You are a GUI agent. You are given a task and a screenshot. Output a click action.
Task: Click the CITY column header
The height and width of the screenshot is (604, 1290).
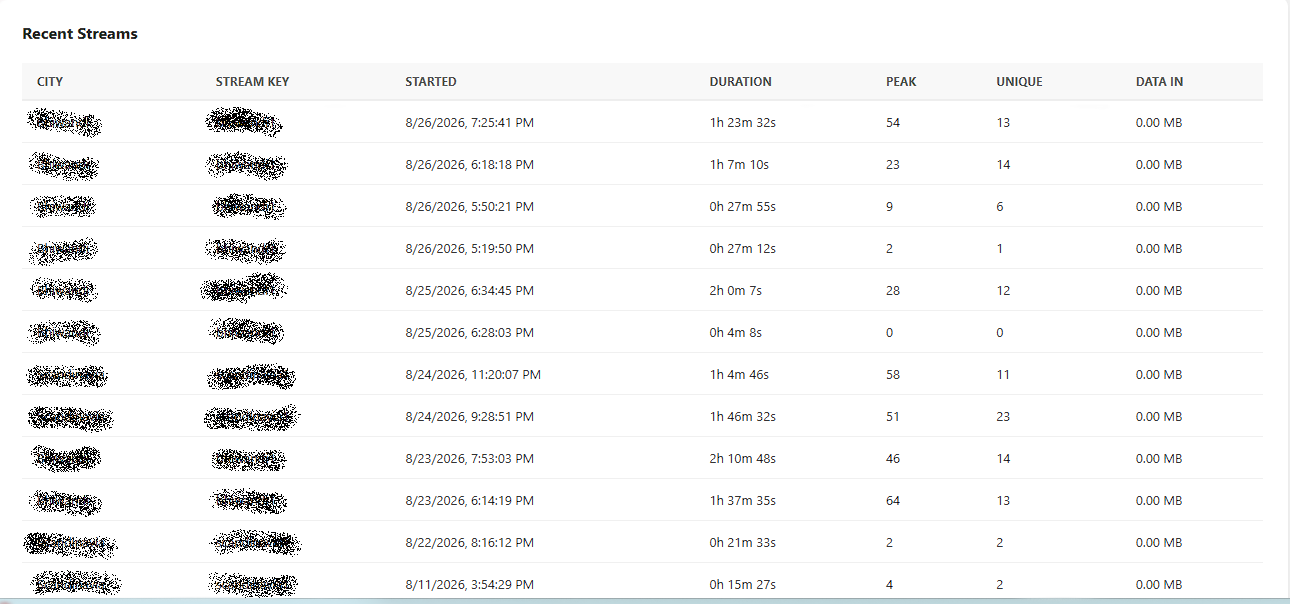click(x=50, y=82)
